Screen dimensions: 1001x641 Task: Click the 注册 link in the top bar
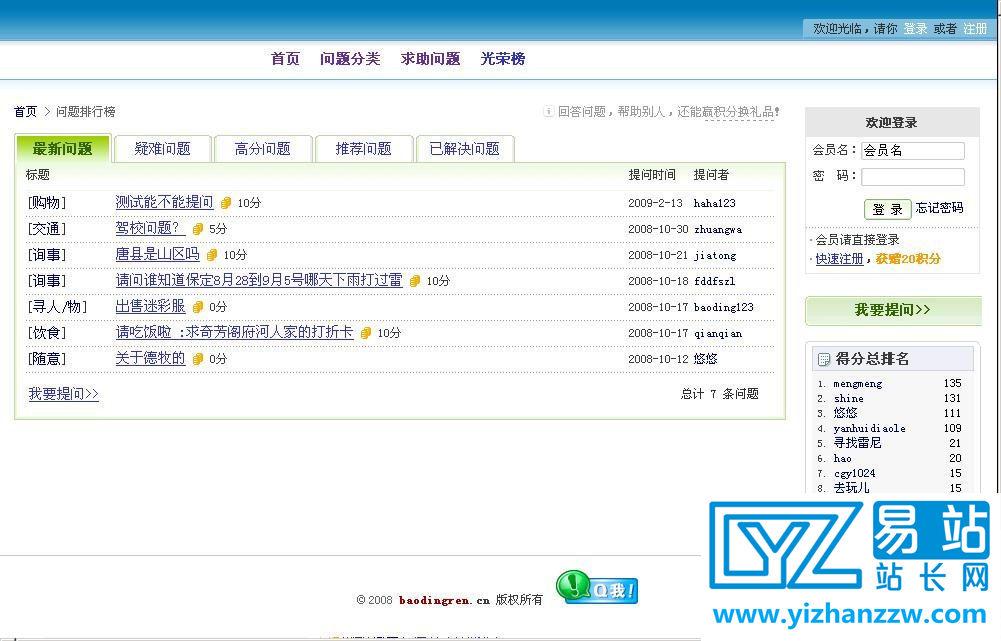click(x=975, y=29)
